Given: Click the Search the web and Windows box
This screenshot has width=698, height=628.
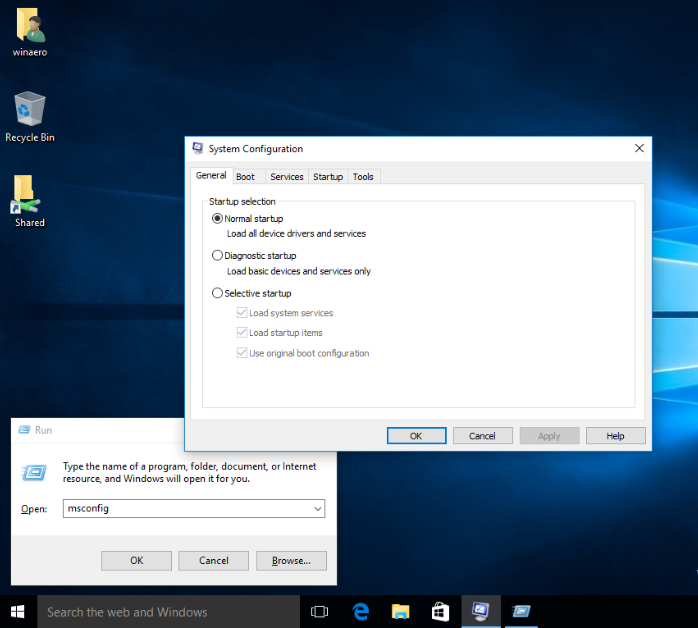Looking at the screenshot, I should 168,612.
